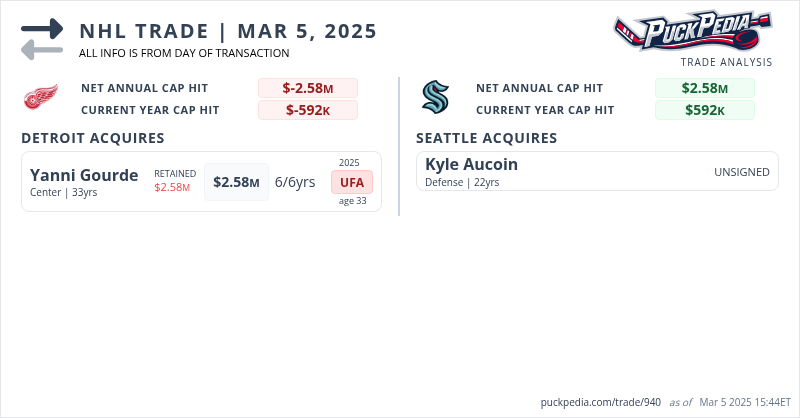
Task: Click Detroit net annual cap hit value
Action: point(307,88)
